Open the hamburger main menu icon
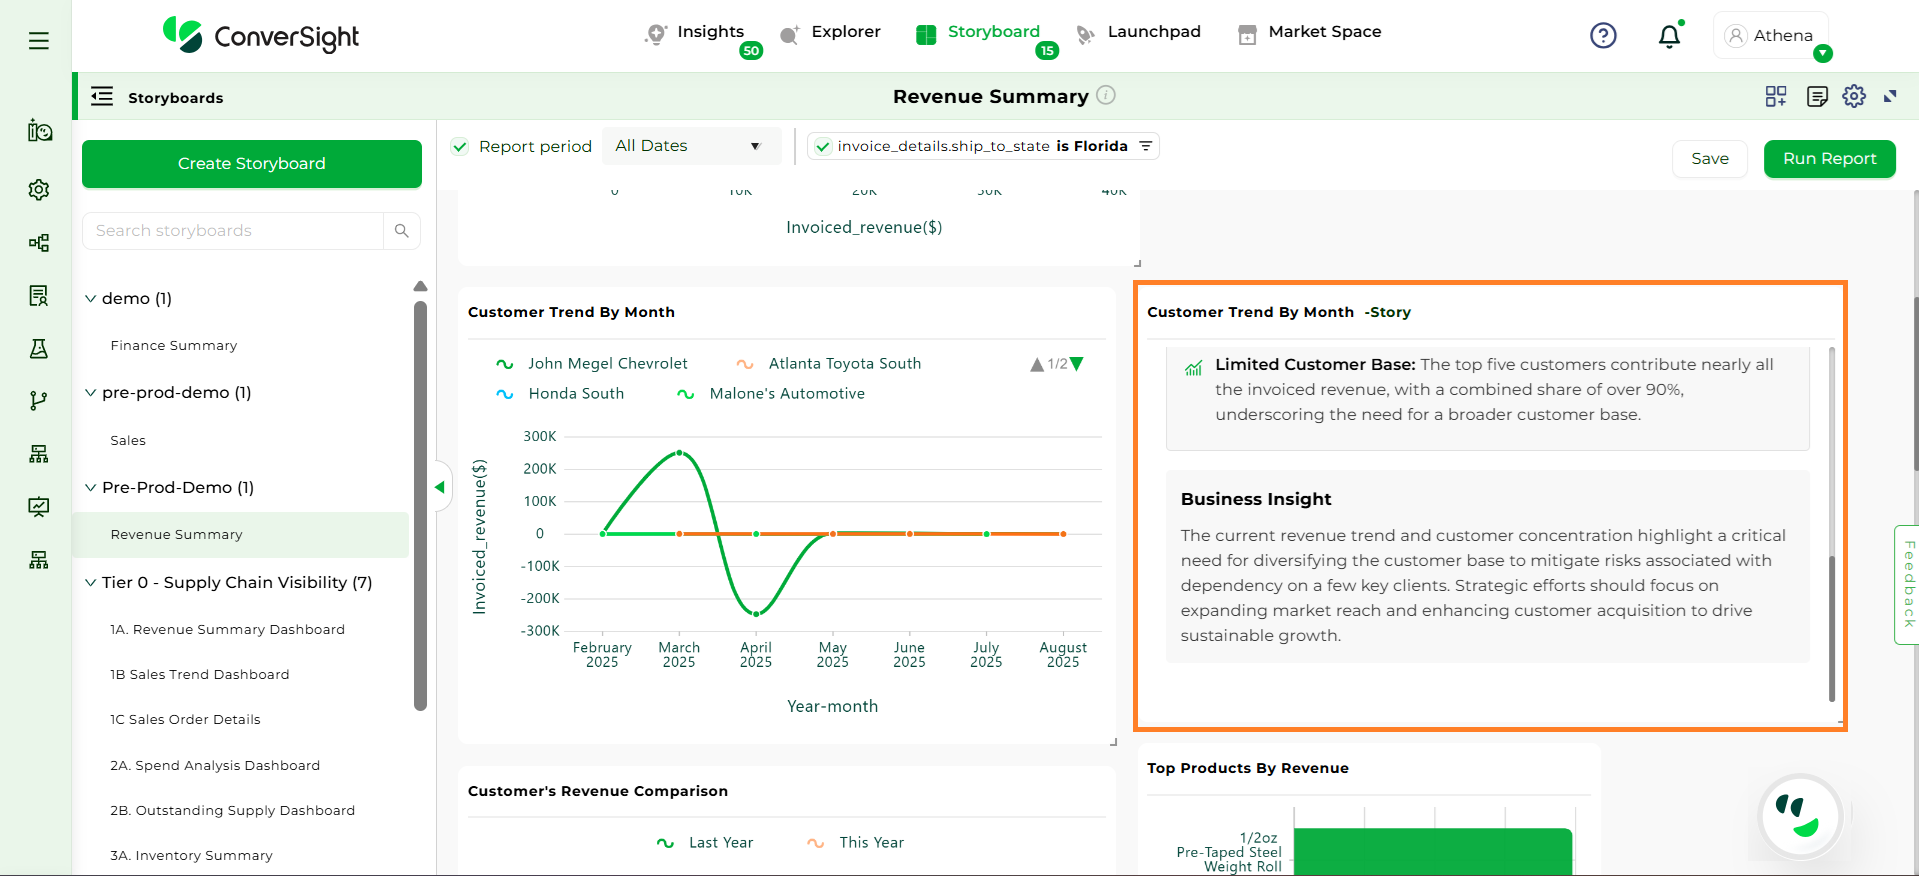Screen dimensions: 1919x876 39,41
